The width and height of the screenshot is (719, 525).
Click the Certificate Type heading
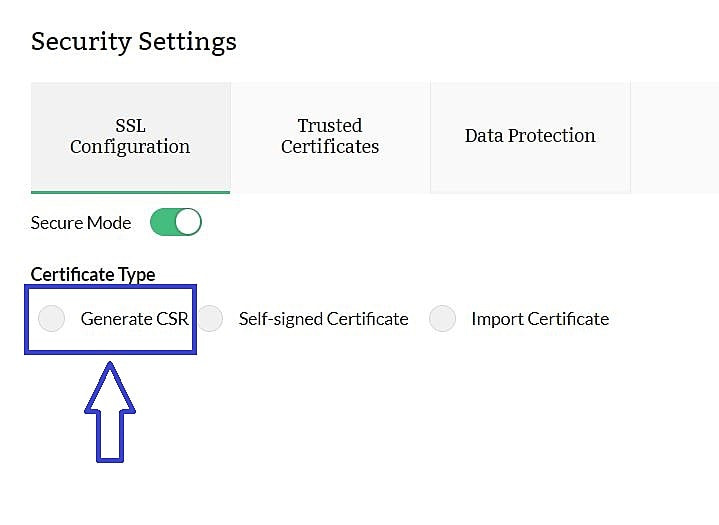coord(93,274)
